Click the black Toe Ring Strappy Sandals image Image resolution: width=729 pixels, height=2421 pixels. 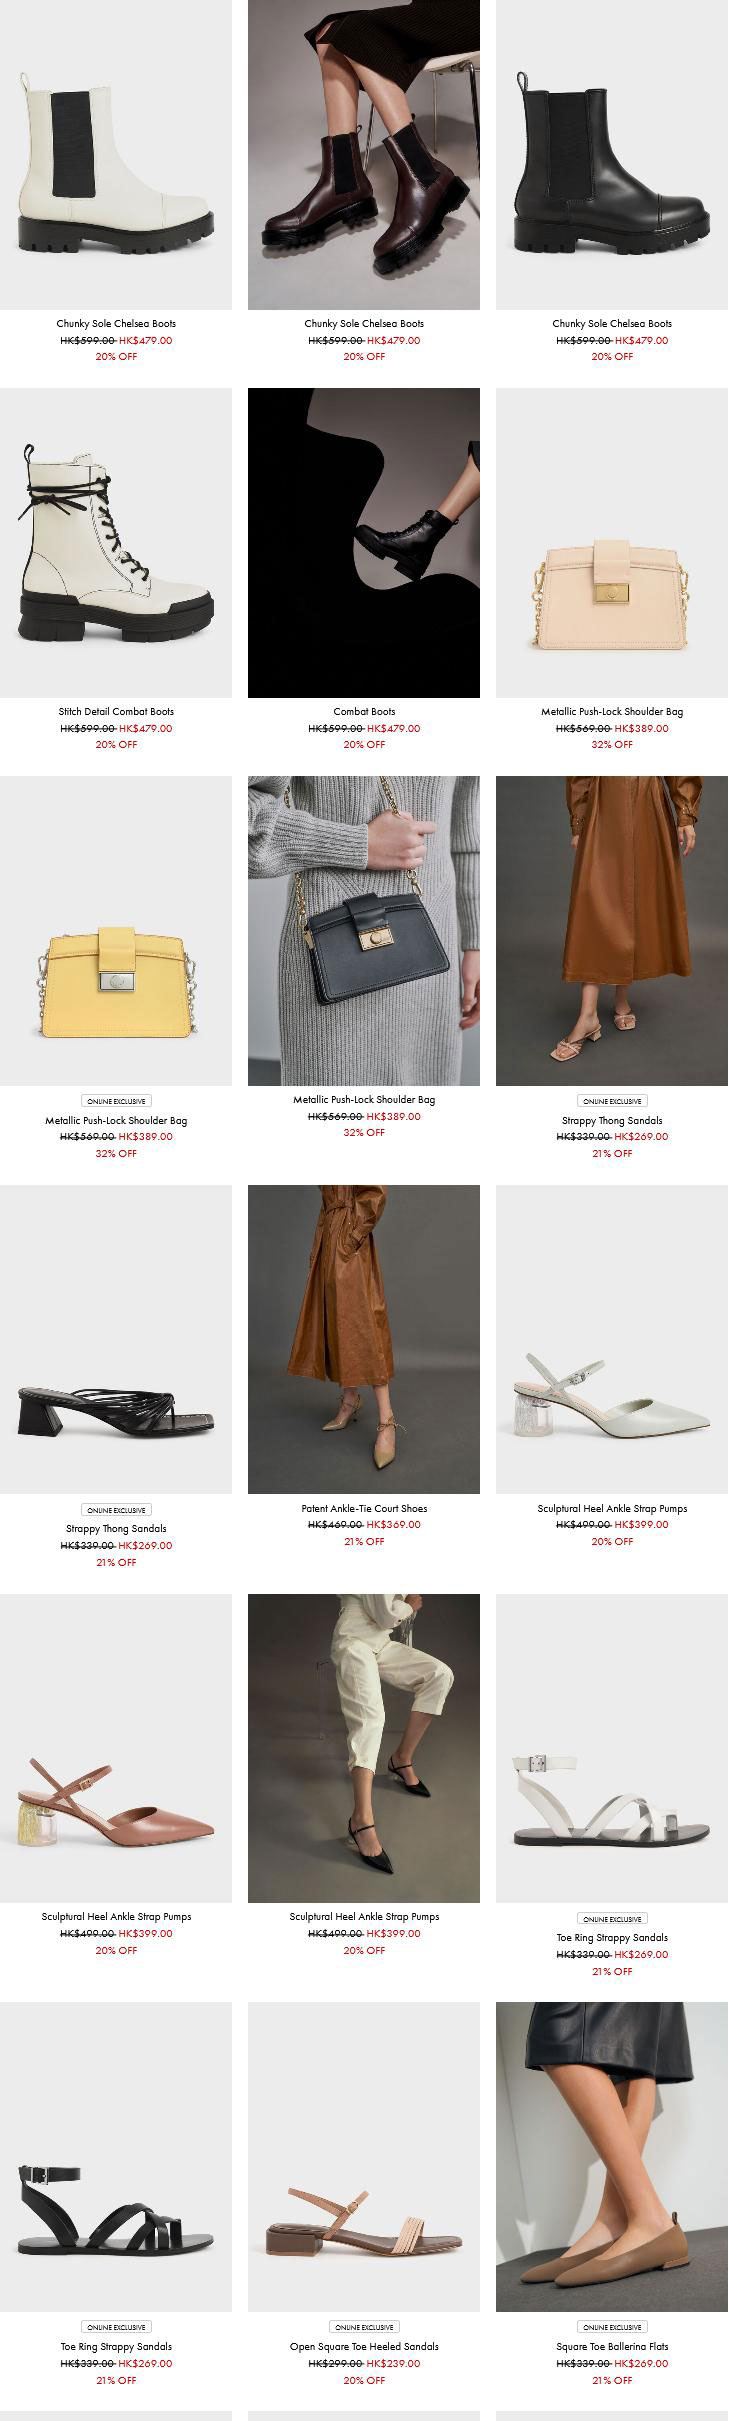pos(116,2156)
